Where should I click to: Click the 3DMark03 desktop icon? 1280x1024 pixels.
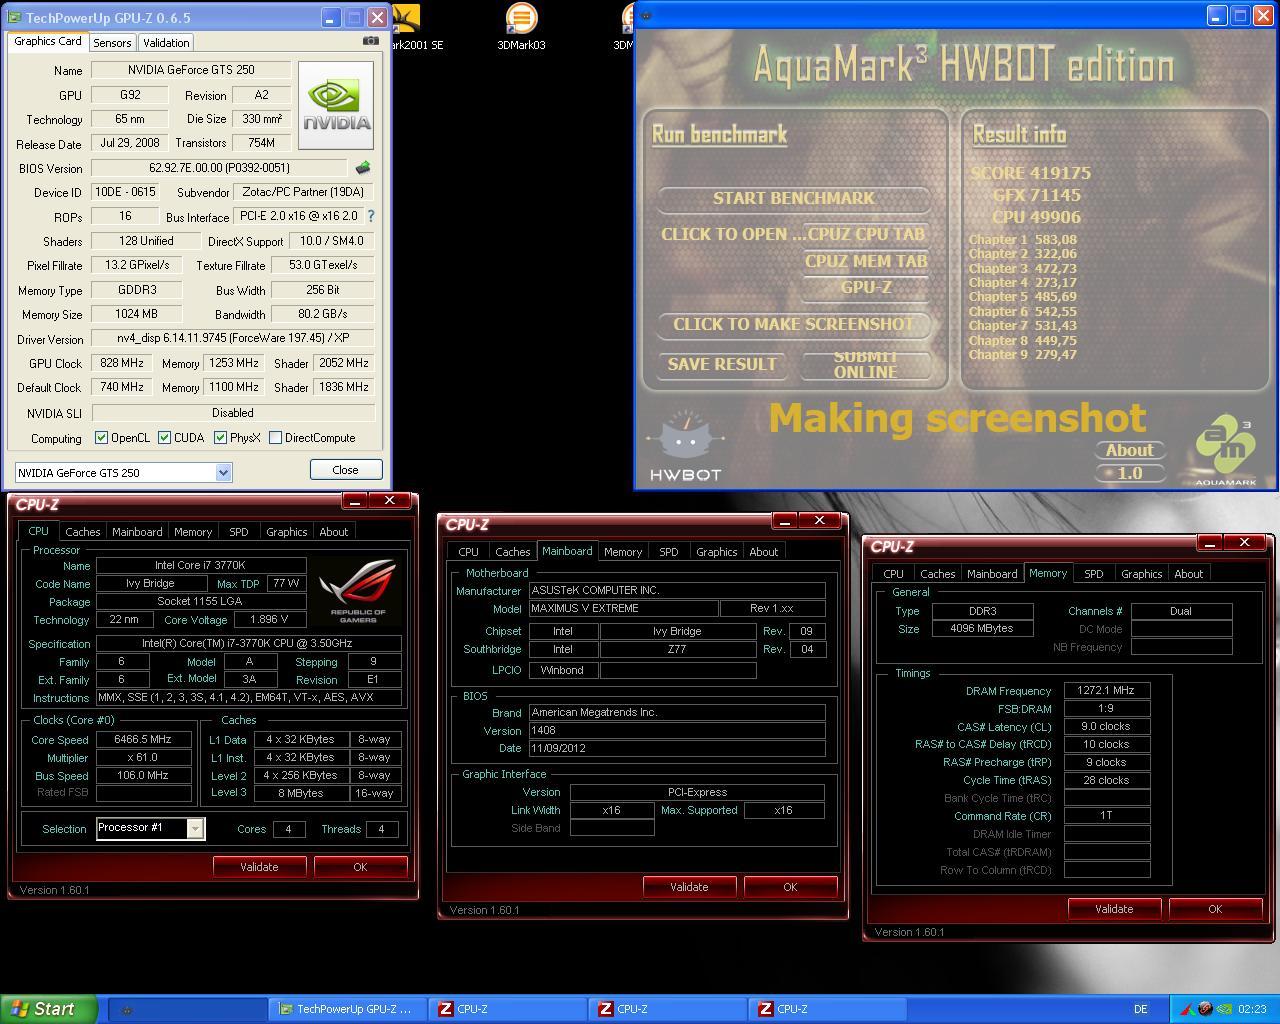click(x=521, y=26)
